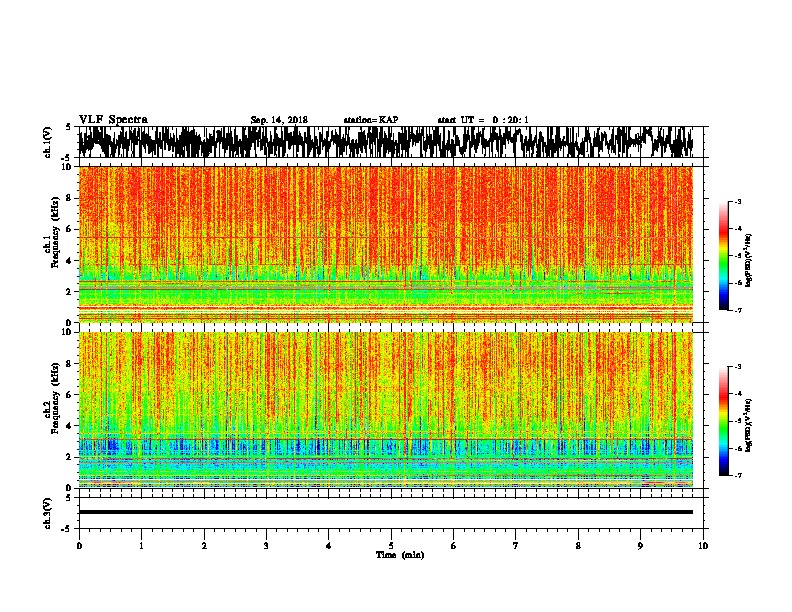Click the time axis tick label "5"
Screen dimensions: 792x612
[x=391, y=546]
